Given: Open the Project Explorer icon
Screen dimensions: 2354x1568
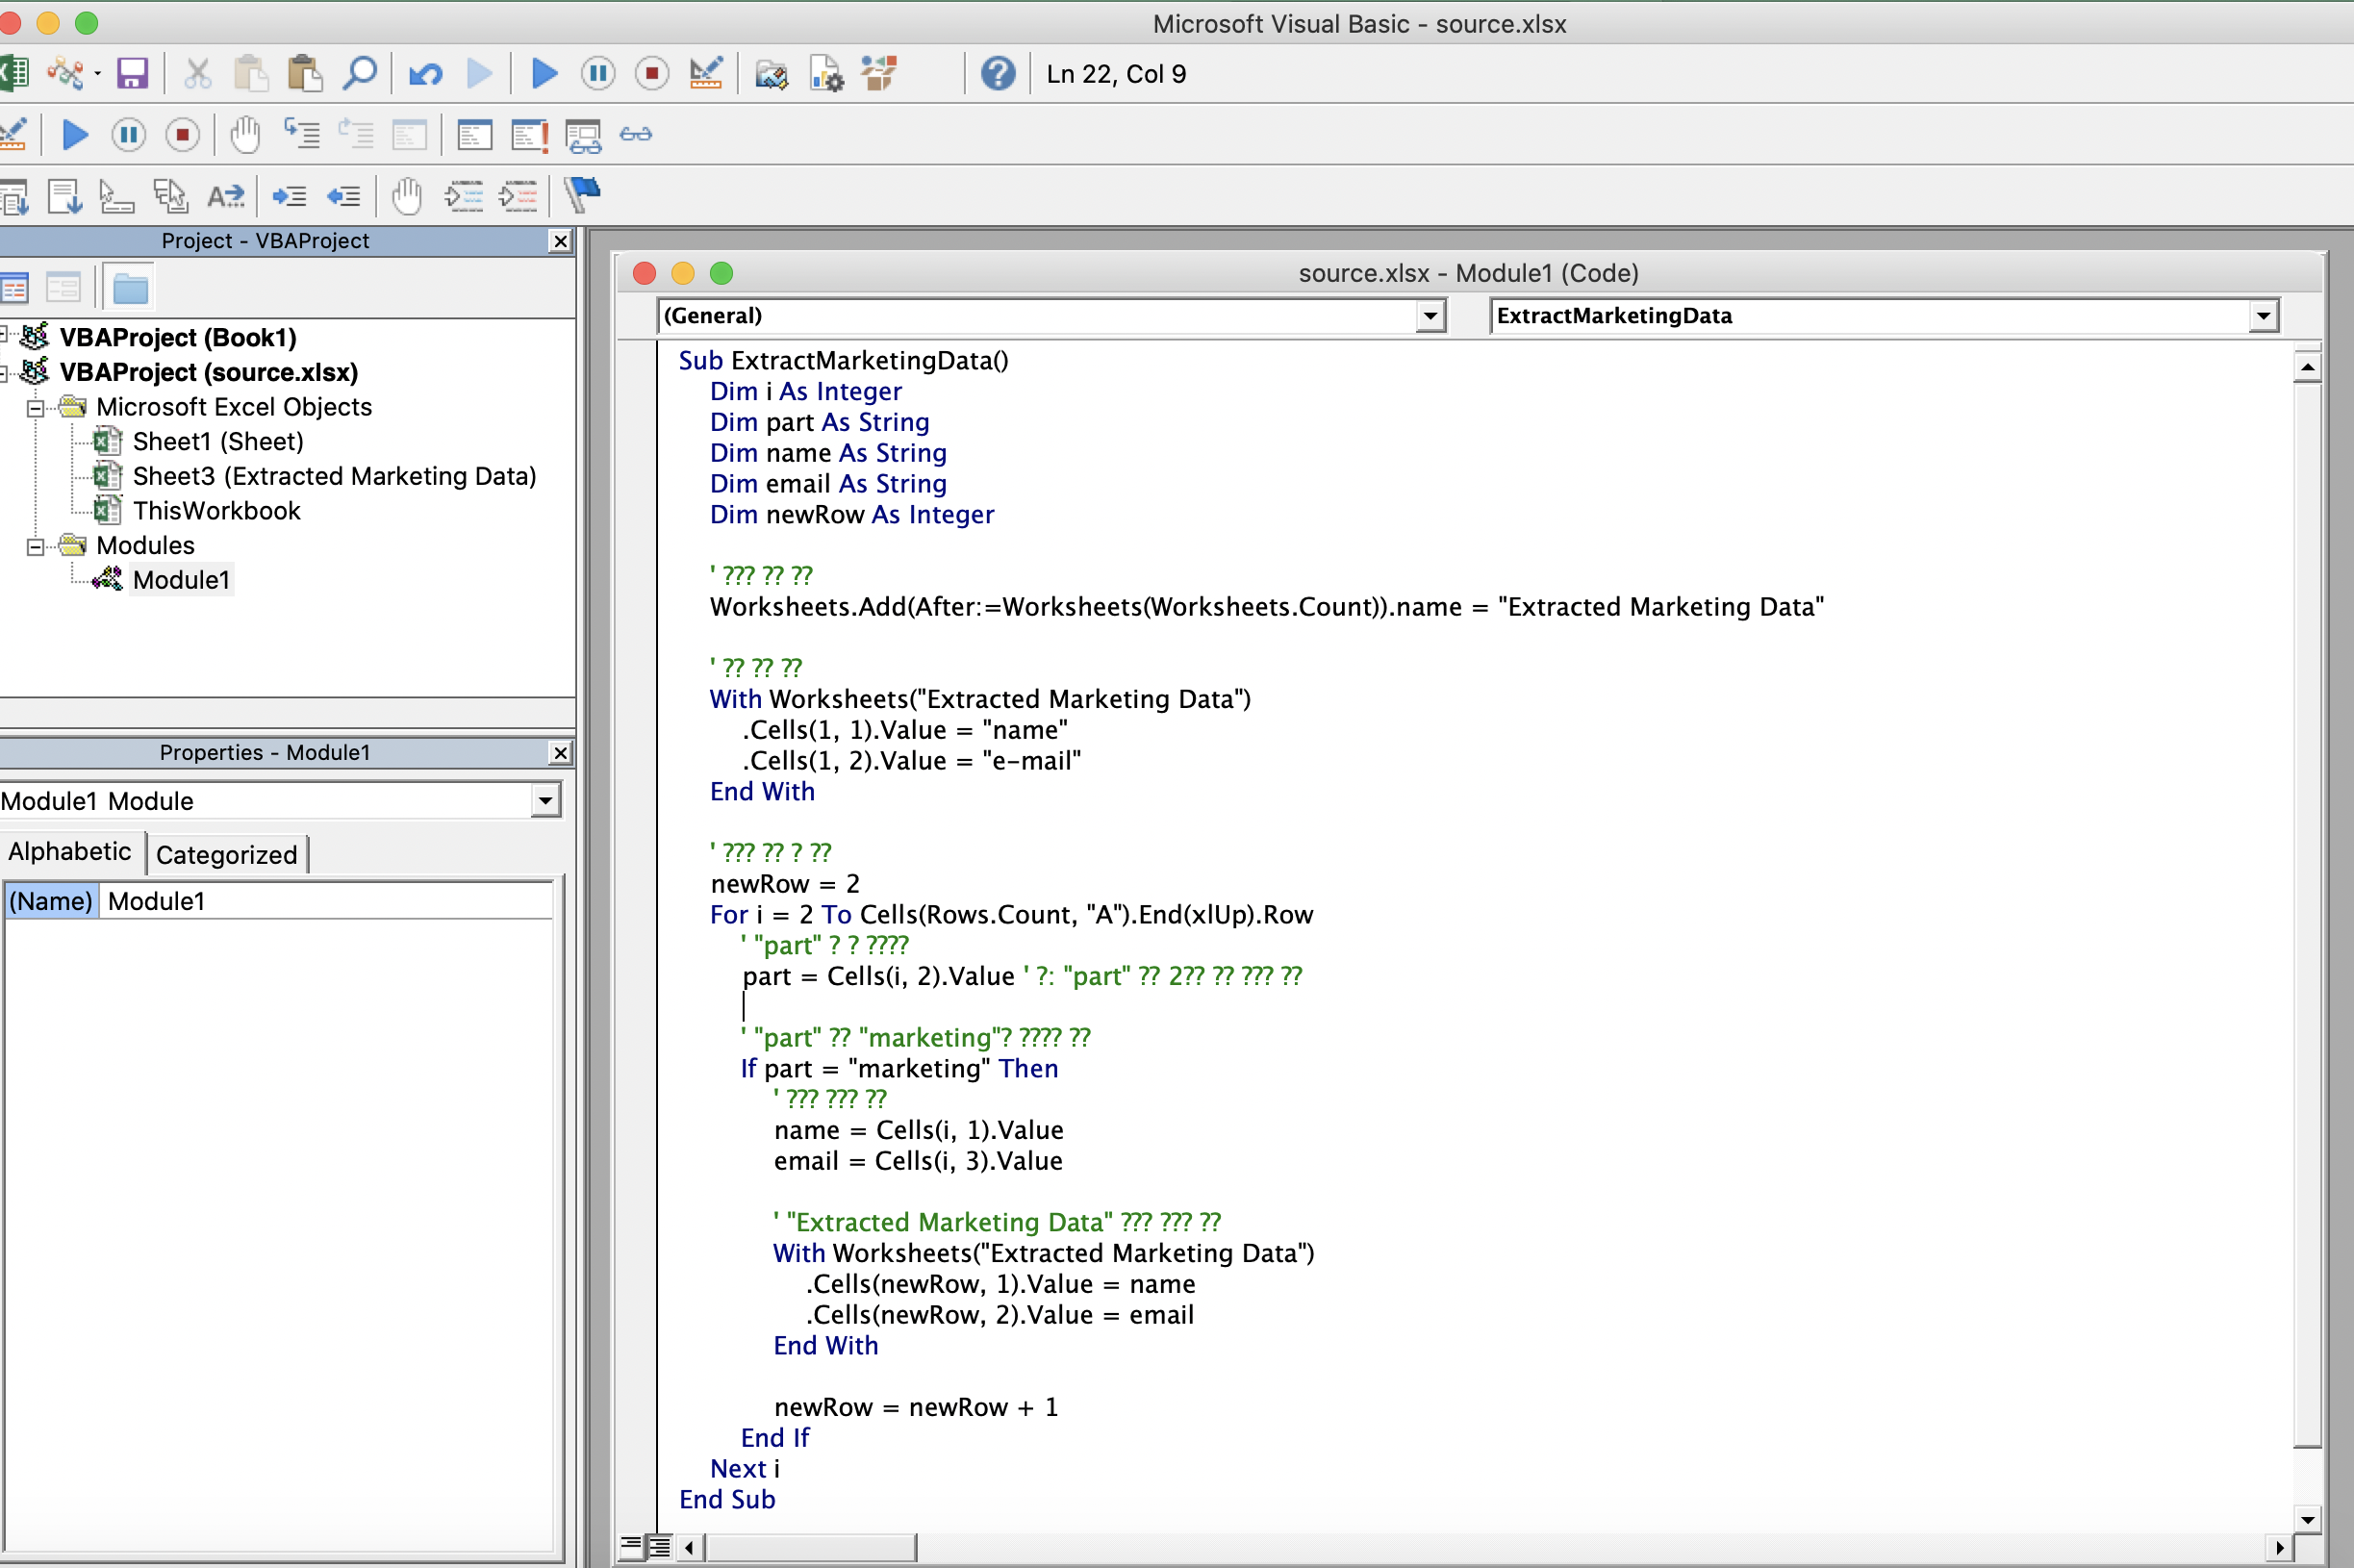Looking at the screenshot, I should point(771,73).
